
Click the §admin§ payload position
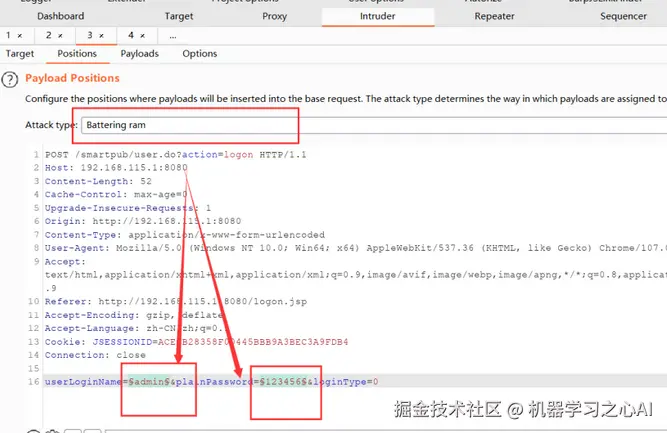149,382
